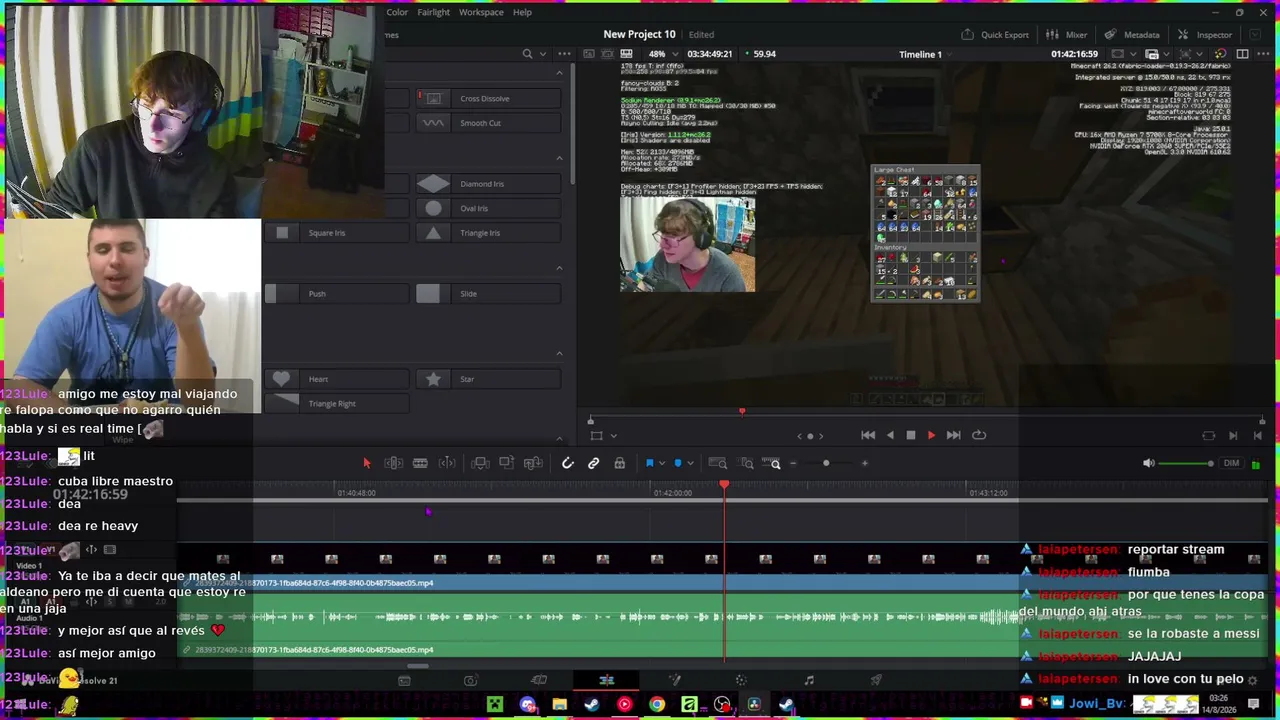Image resolution: width=1280 pixels, height=720 pixels.
Task: Toggle timeline Snapping magnet
Action: coord(567,463)
